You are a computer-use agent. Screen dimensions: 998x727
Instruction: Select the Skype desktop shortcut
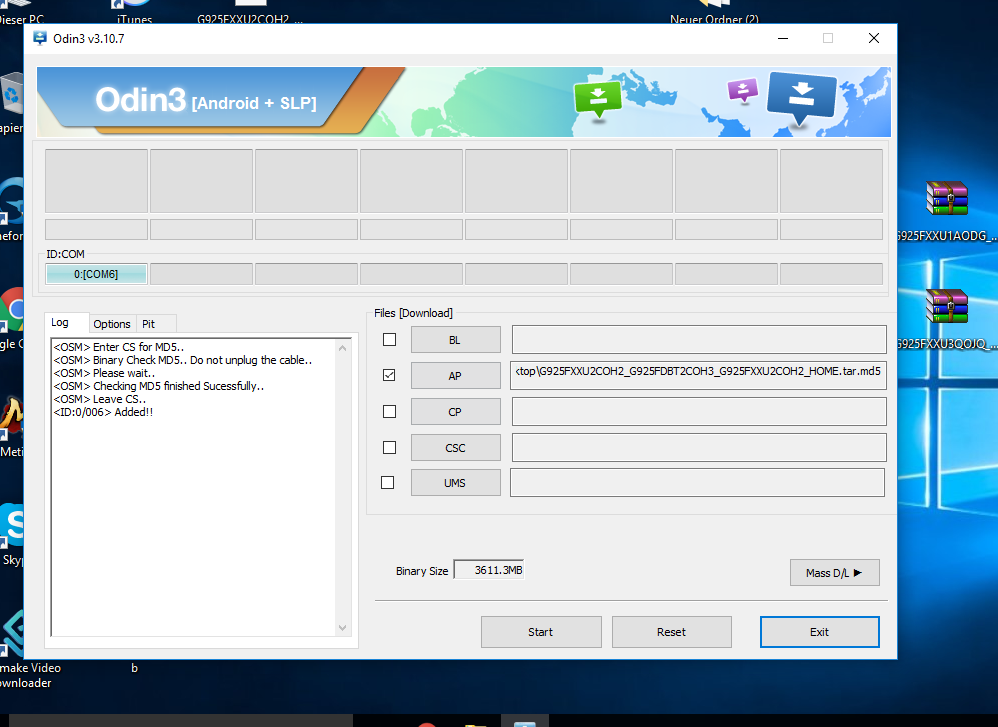11,533
